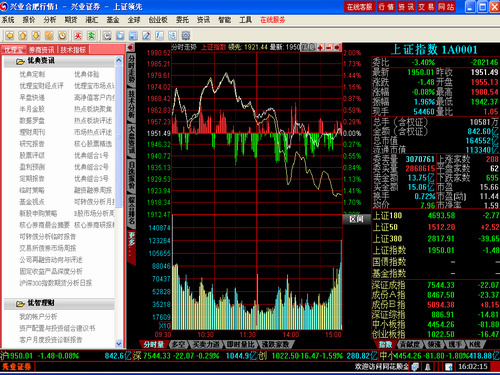The image size is (500, 375).
Task: Open the 分析 menu
Action: (50, 20)
